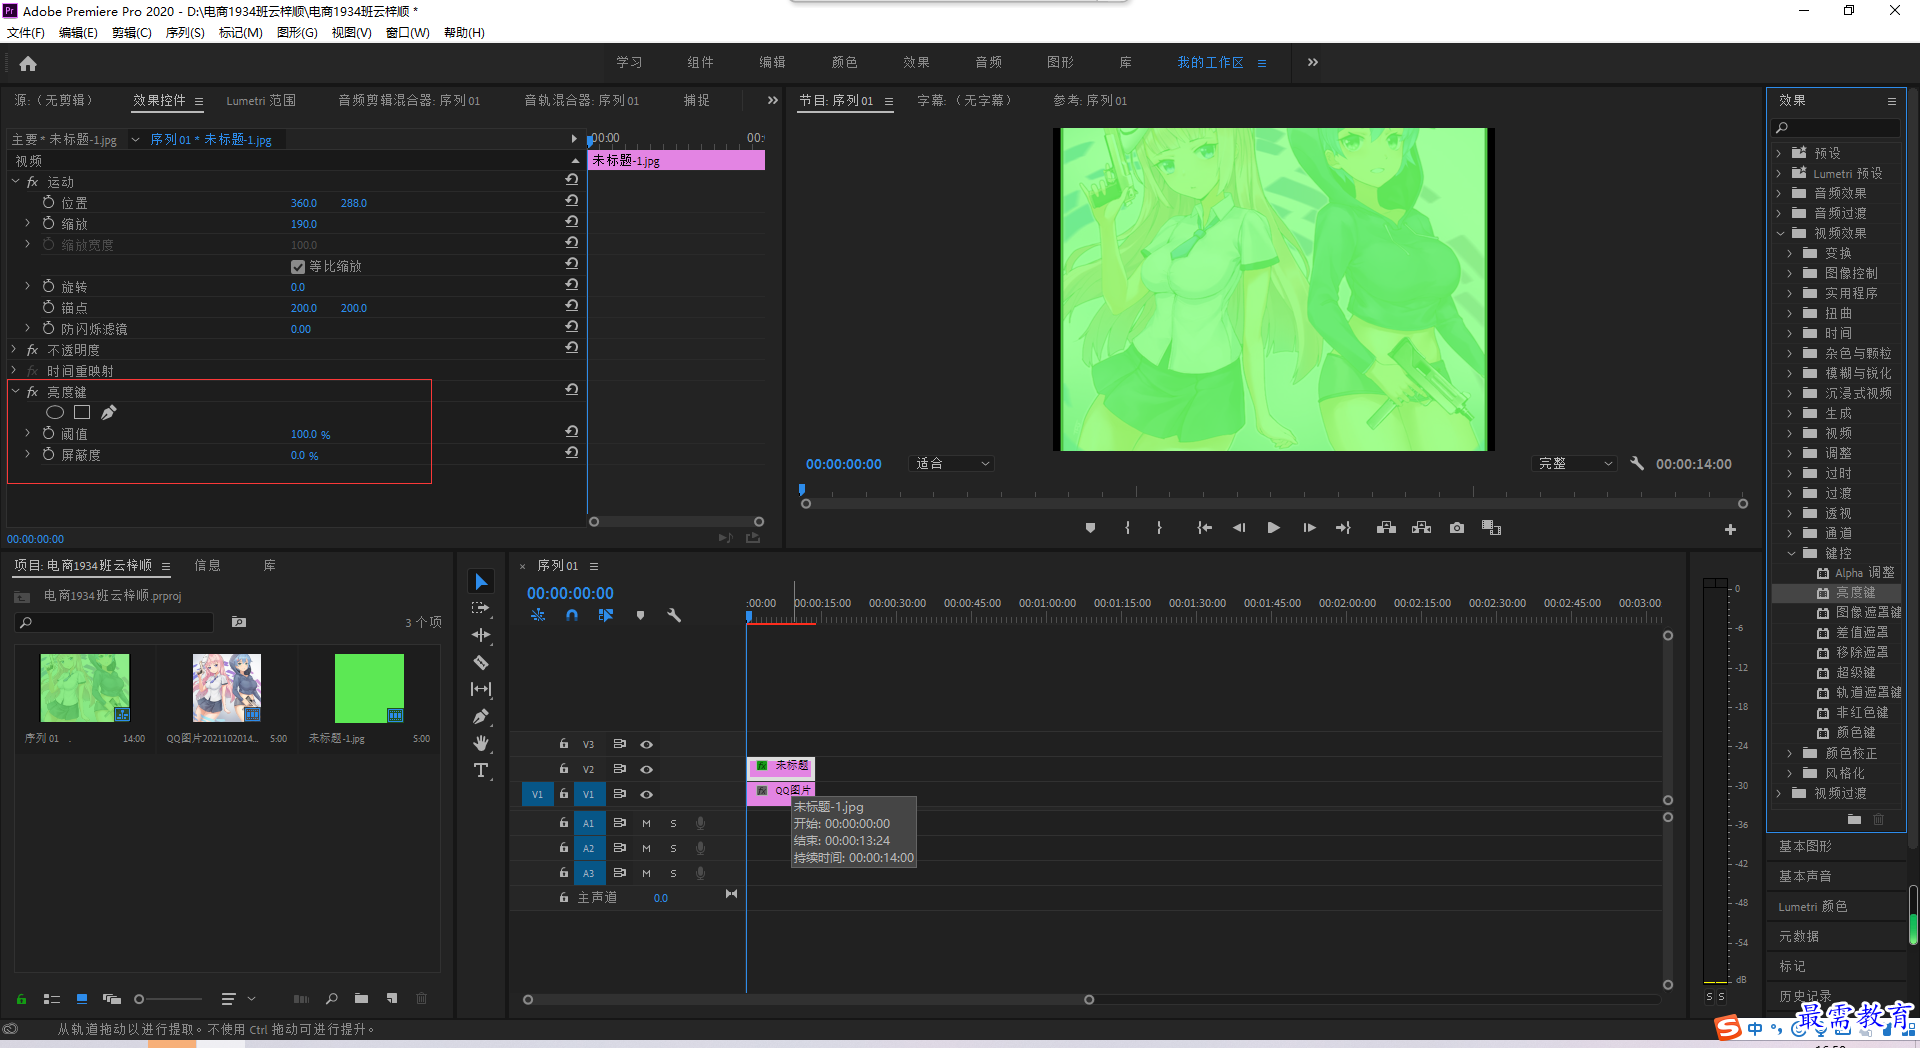Open Lumetri 颜色 panel
The height and width of the screenshot is (1048, 1920).
pos(1813,906)
